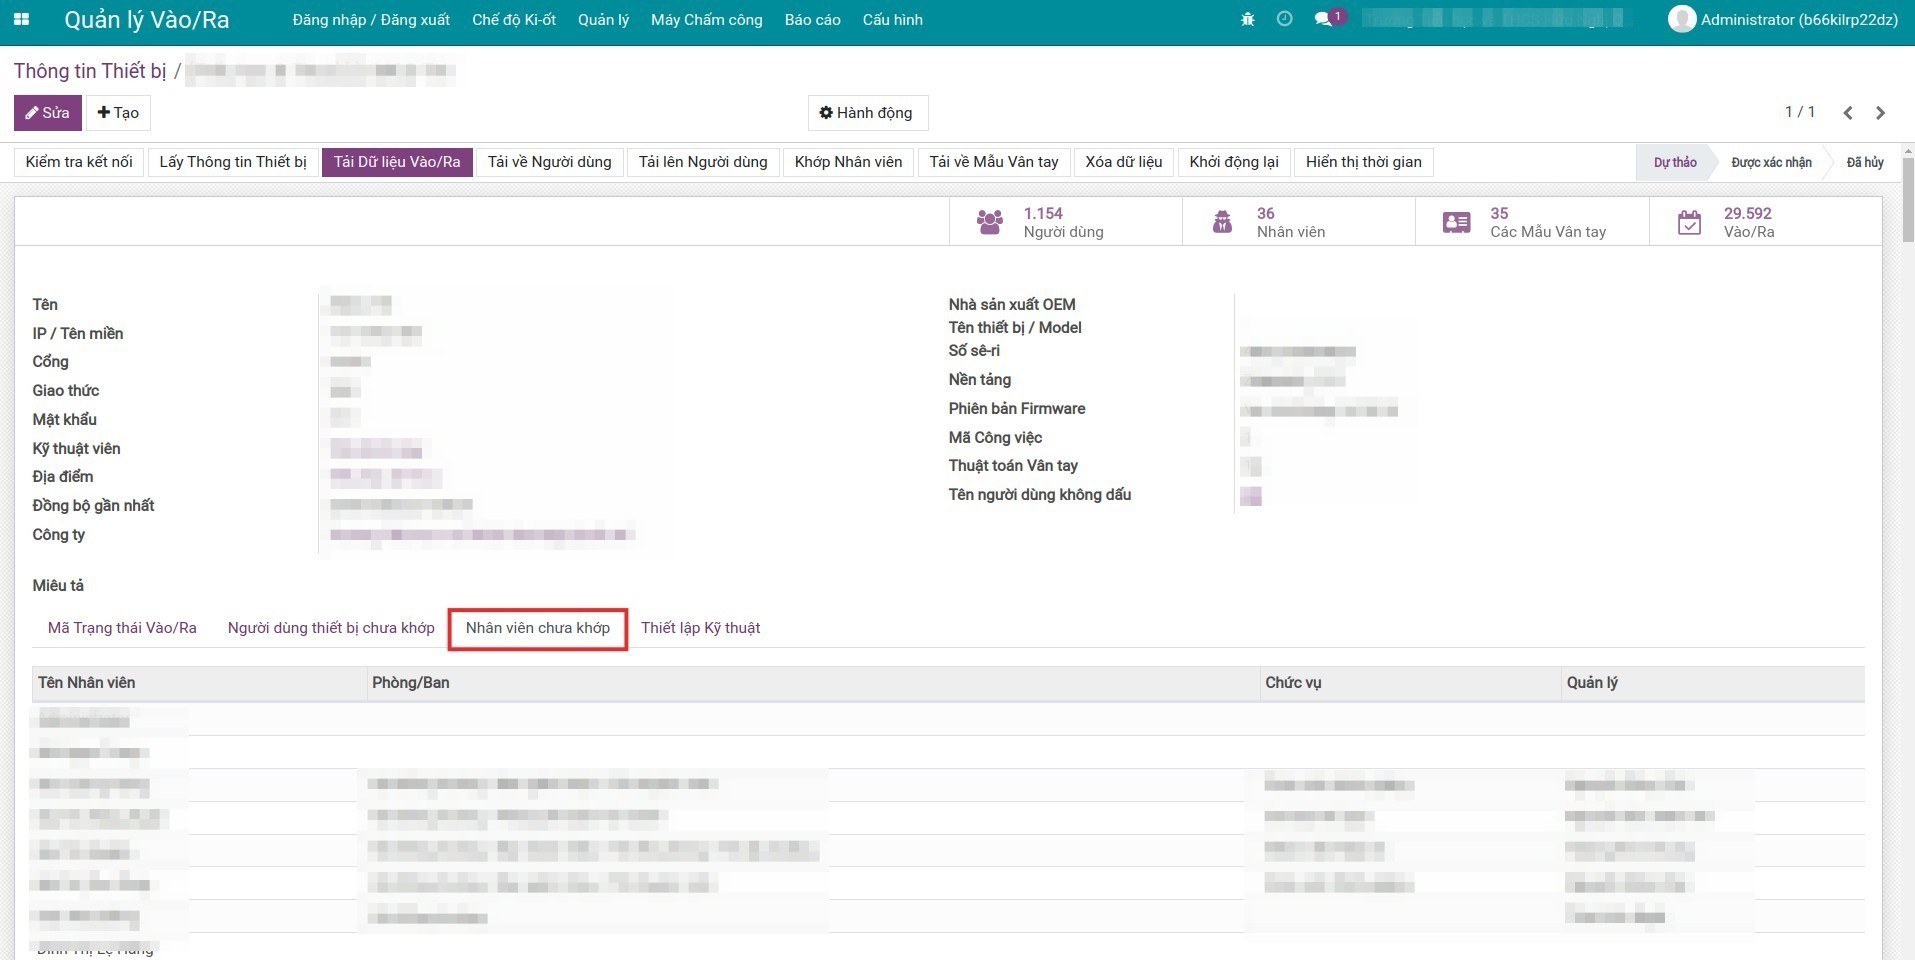
Task: Click the debug bug icon
Action: click(x=1247, y=19)
